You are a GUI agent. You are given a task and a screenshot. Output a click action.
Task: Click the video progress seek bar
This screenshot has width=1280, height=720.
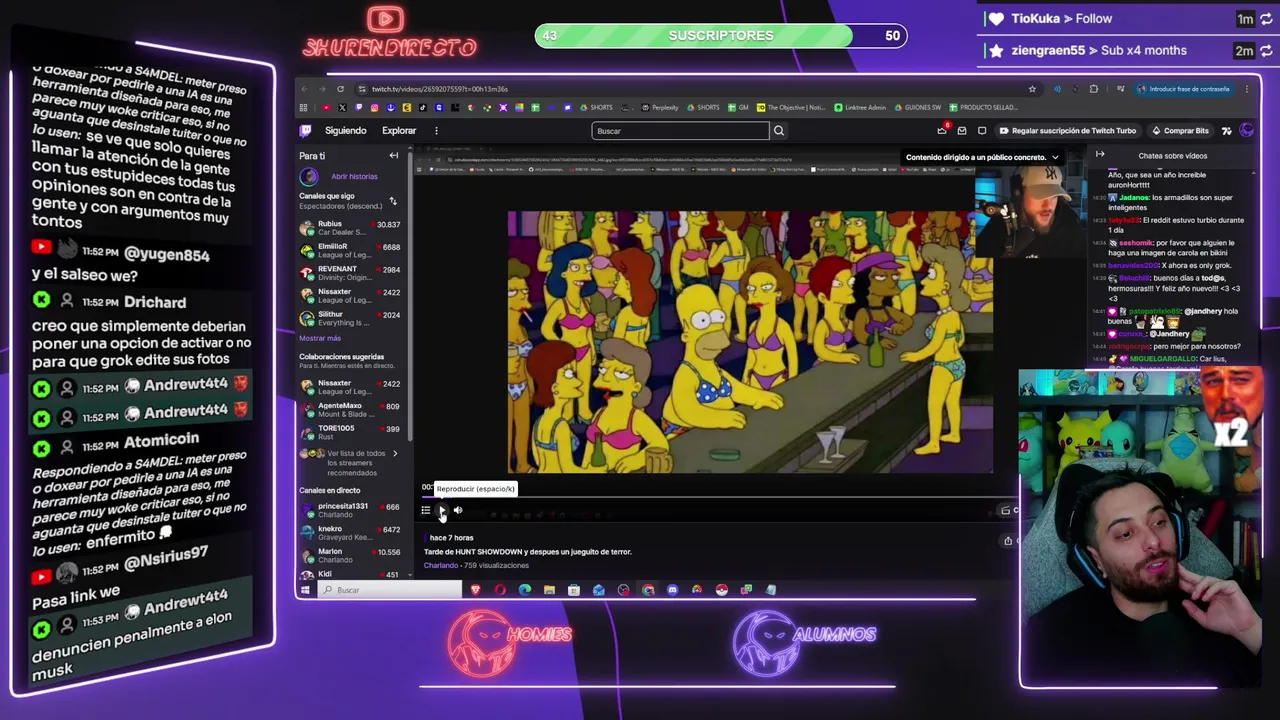coord(718,496)
